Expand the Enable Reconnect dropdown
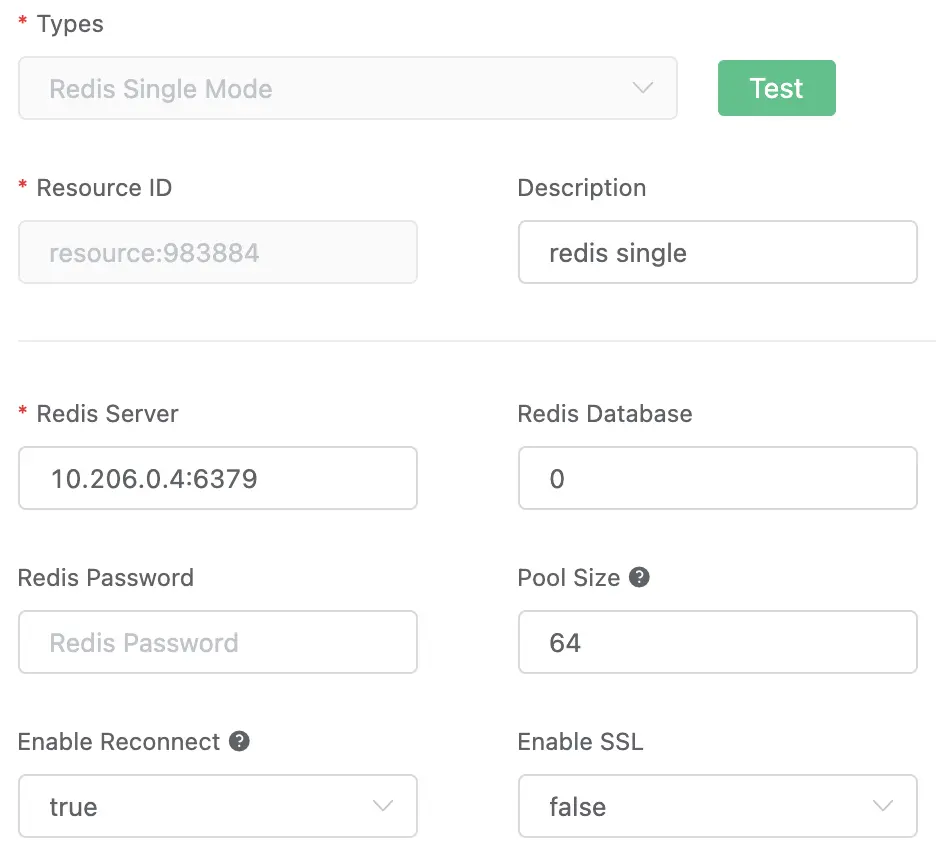Screen dimensions: 936x850 (x=218, y=806)
